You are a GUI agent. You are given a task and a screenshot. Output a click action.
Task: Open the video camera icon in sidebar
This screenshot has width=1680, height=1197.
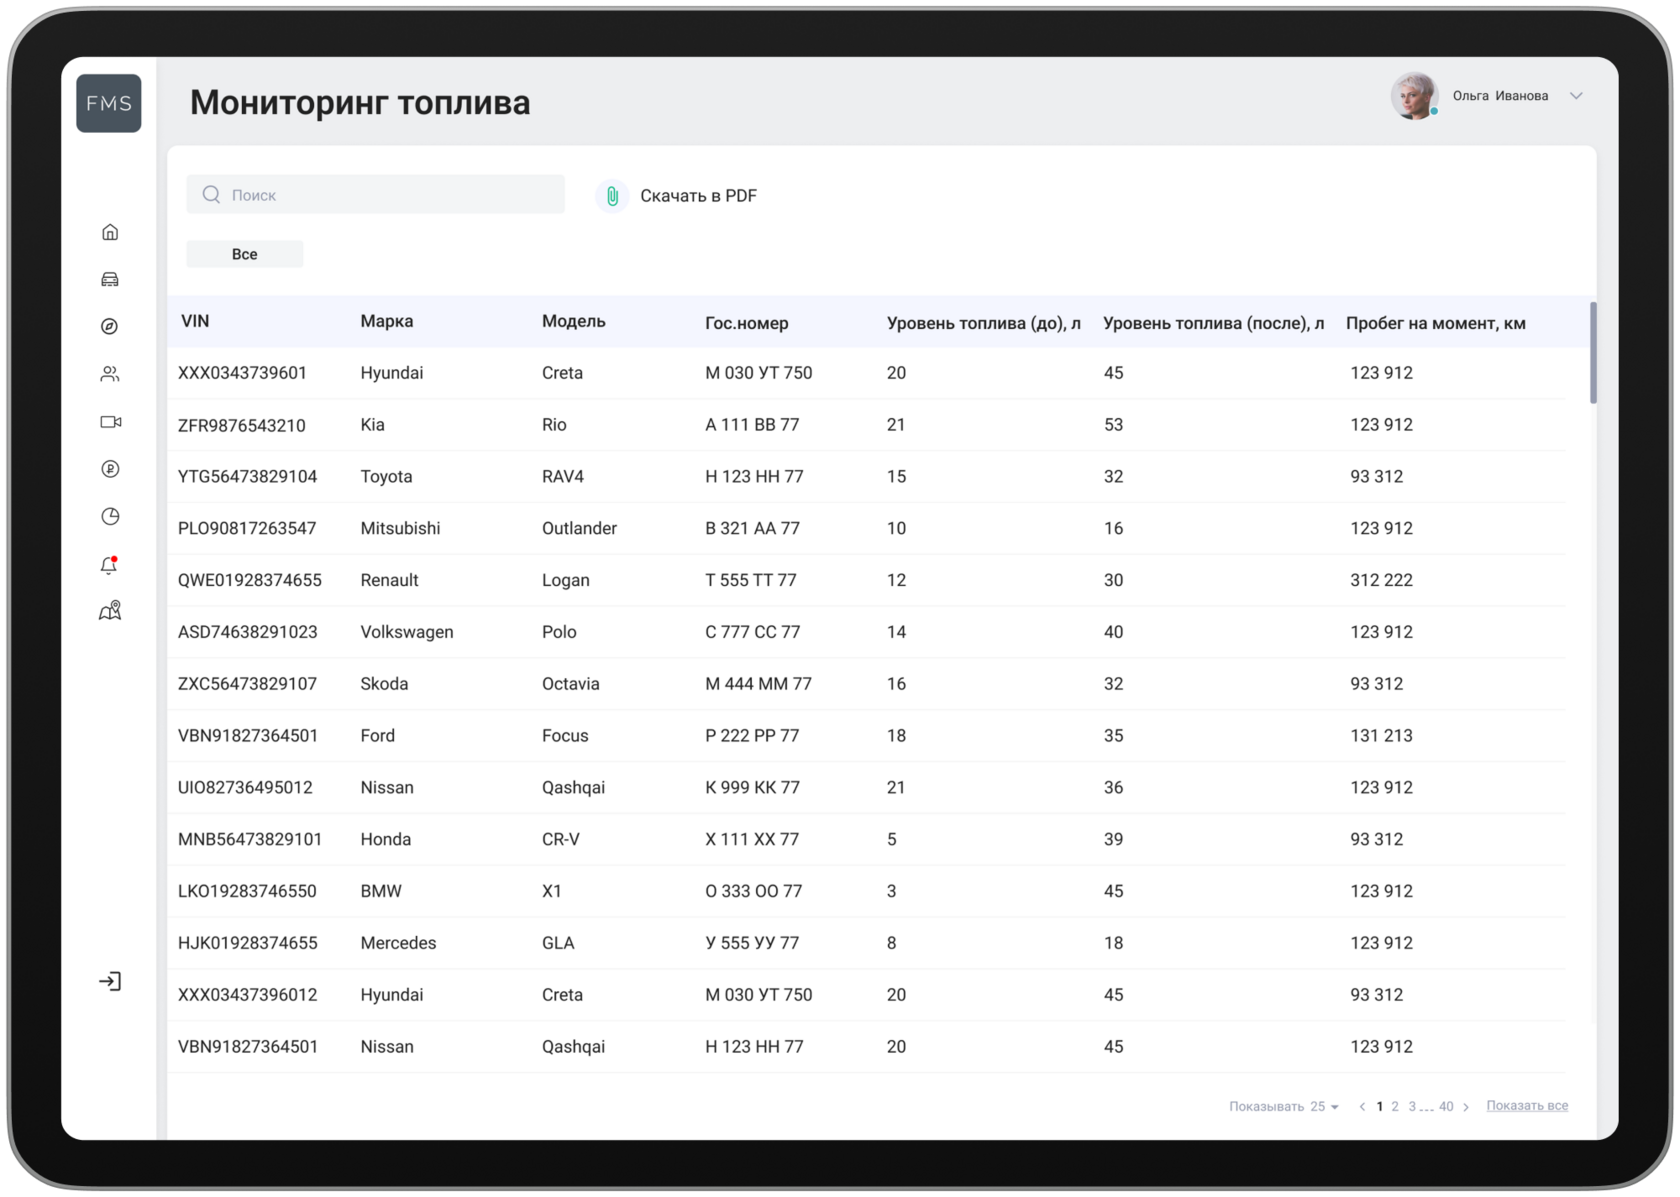pos(110,422)
